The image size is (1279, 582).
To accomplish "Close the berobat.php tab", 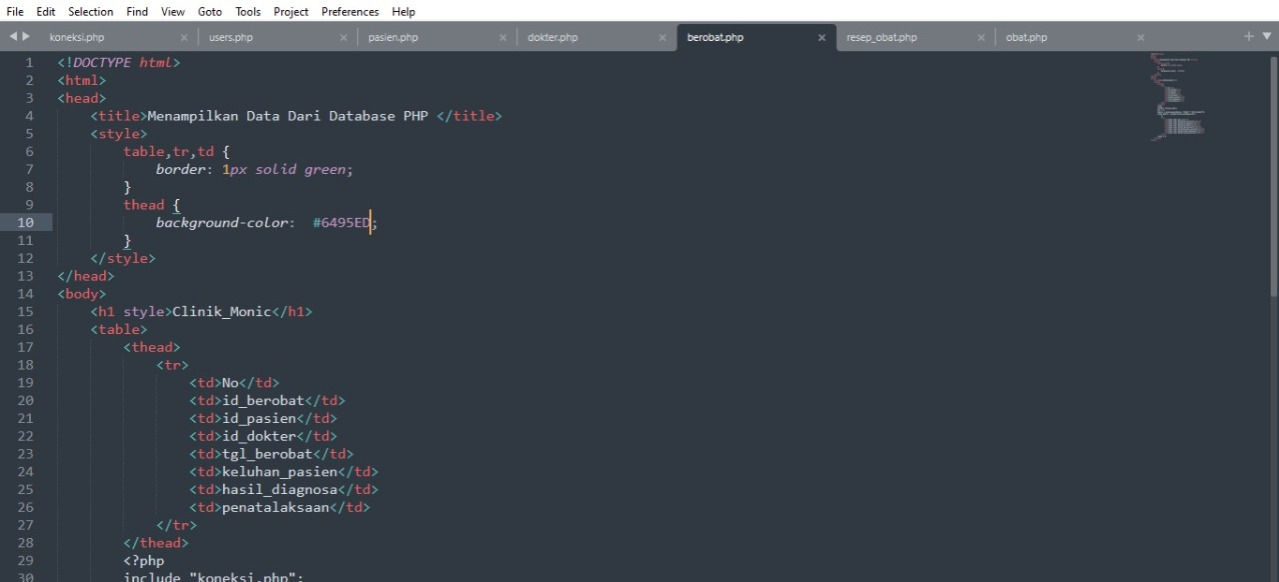I will tap(822, 38).
